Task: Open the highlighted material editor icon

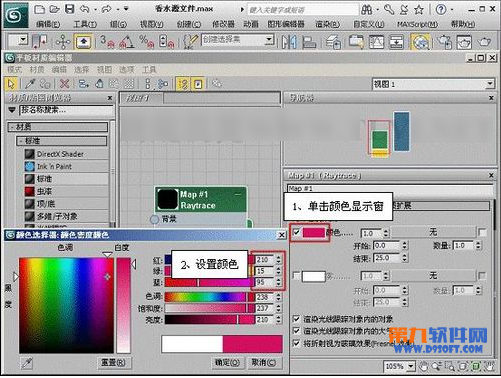Action: (421, 42)
